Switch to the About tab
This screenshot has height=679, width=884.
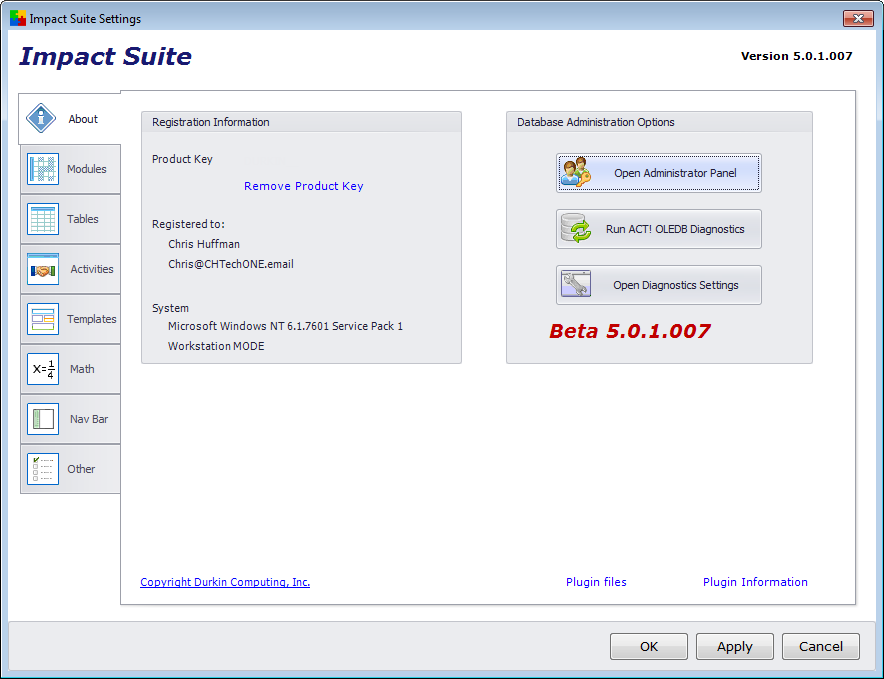[70, 119]
